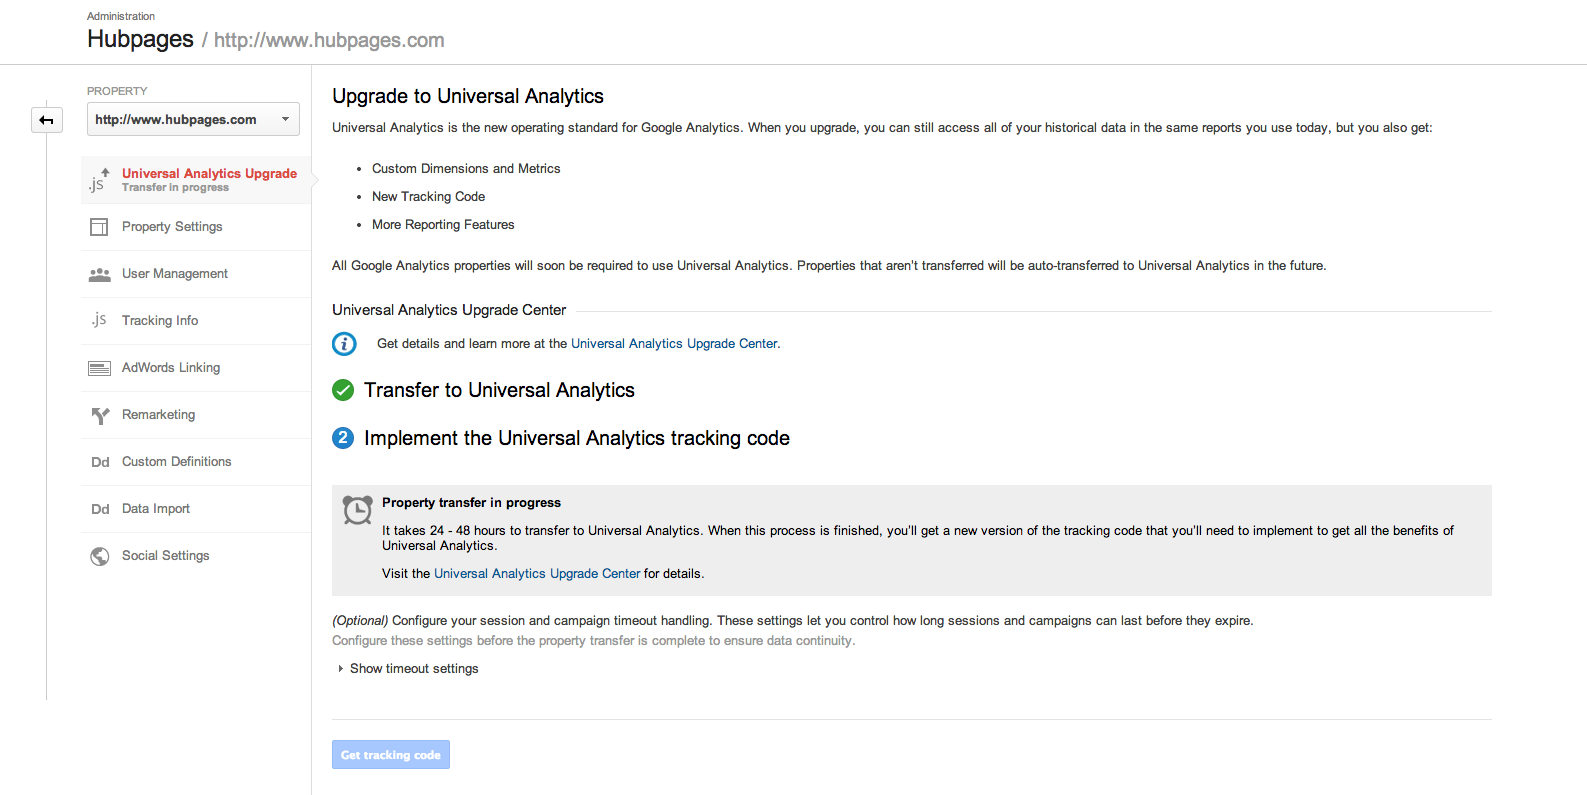1587x795 pixels.
Task: Click the Property Settings layout icon
Action: coord(99,227)
